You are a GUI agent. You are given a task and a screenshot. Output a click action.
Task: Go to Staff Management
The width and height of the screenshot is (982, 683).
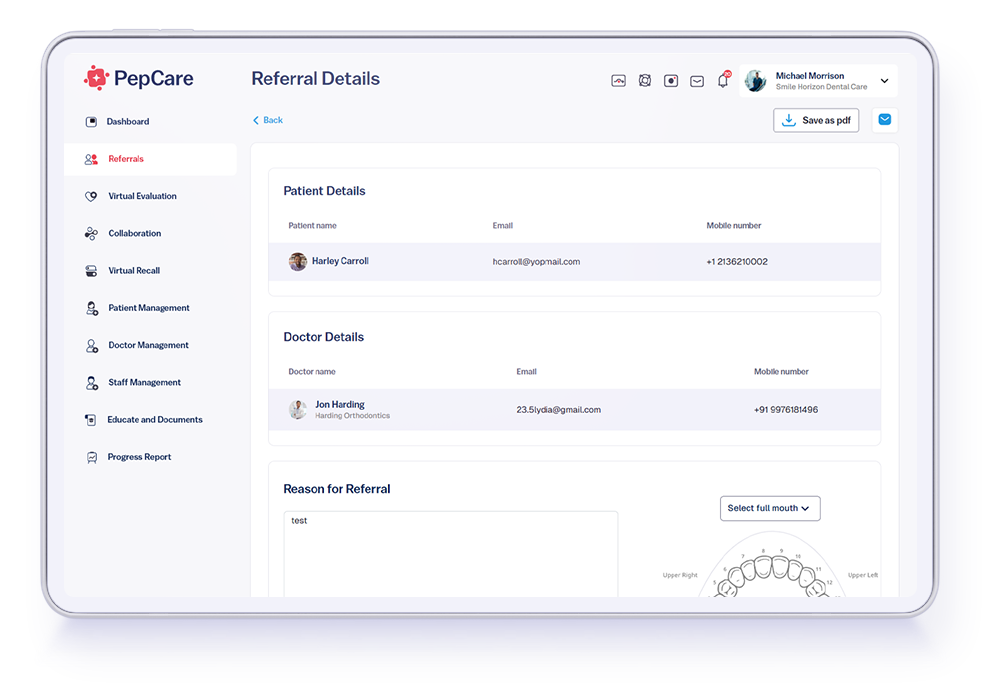click(145, 383)
